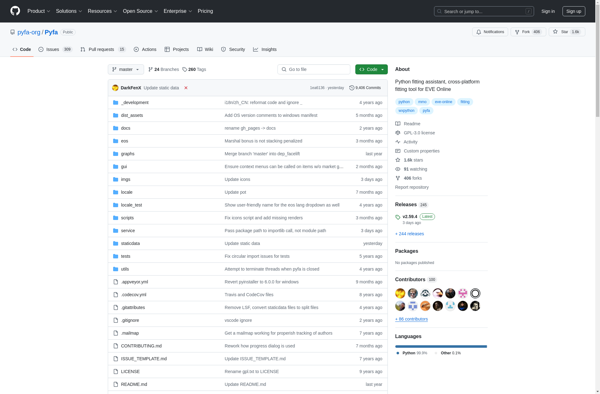Open the README.md file
600x394 pixels.
[x=134, y=384]
